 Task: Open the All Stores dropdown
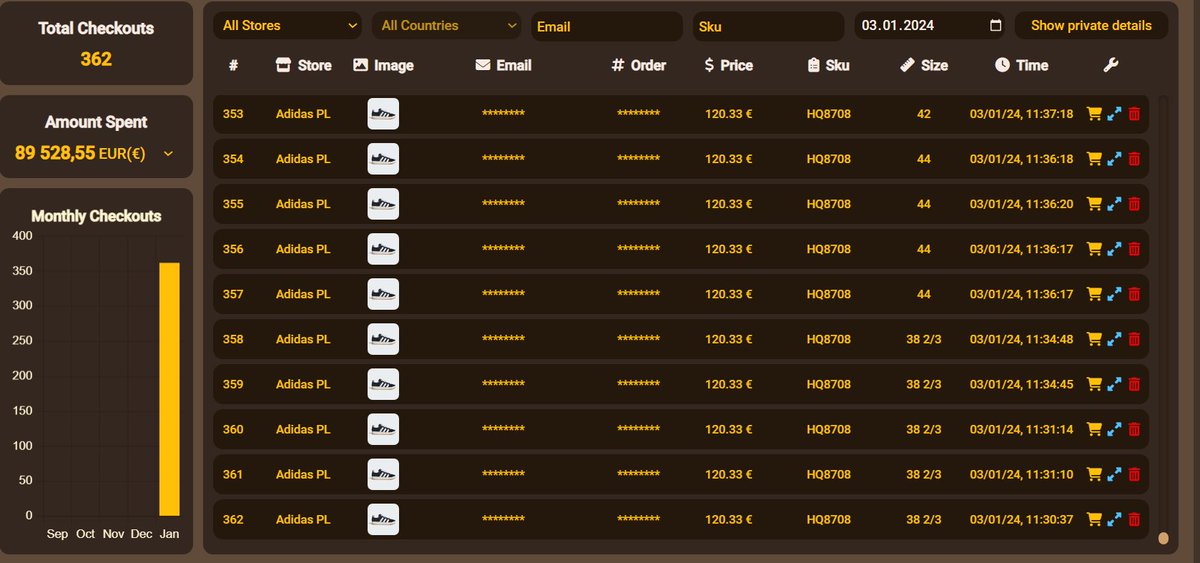[287, 25]
